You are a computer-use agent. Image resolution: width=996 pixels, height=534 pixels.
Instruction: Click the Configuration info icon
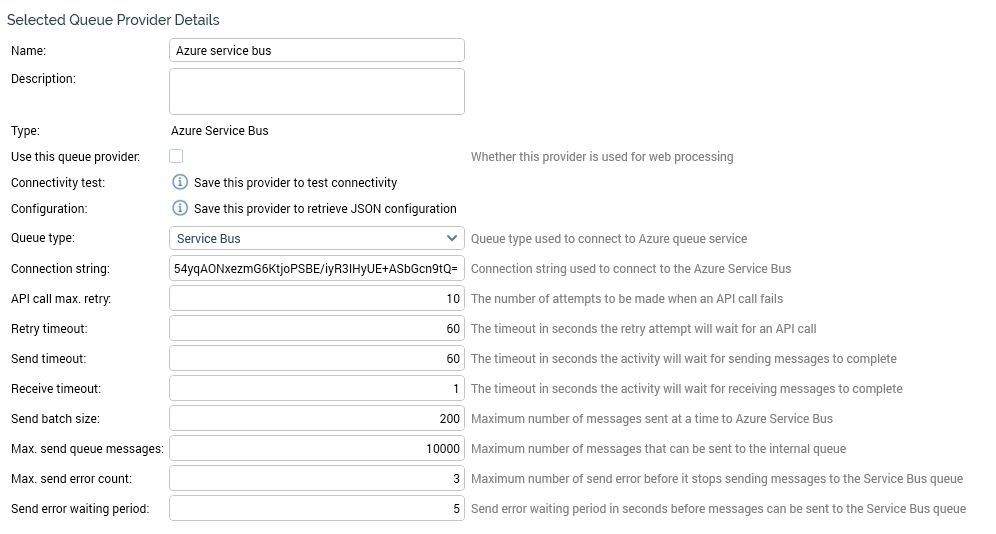[x=180, y=208]
